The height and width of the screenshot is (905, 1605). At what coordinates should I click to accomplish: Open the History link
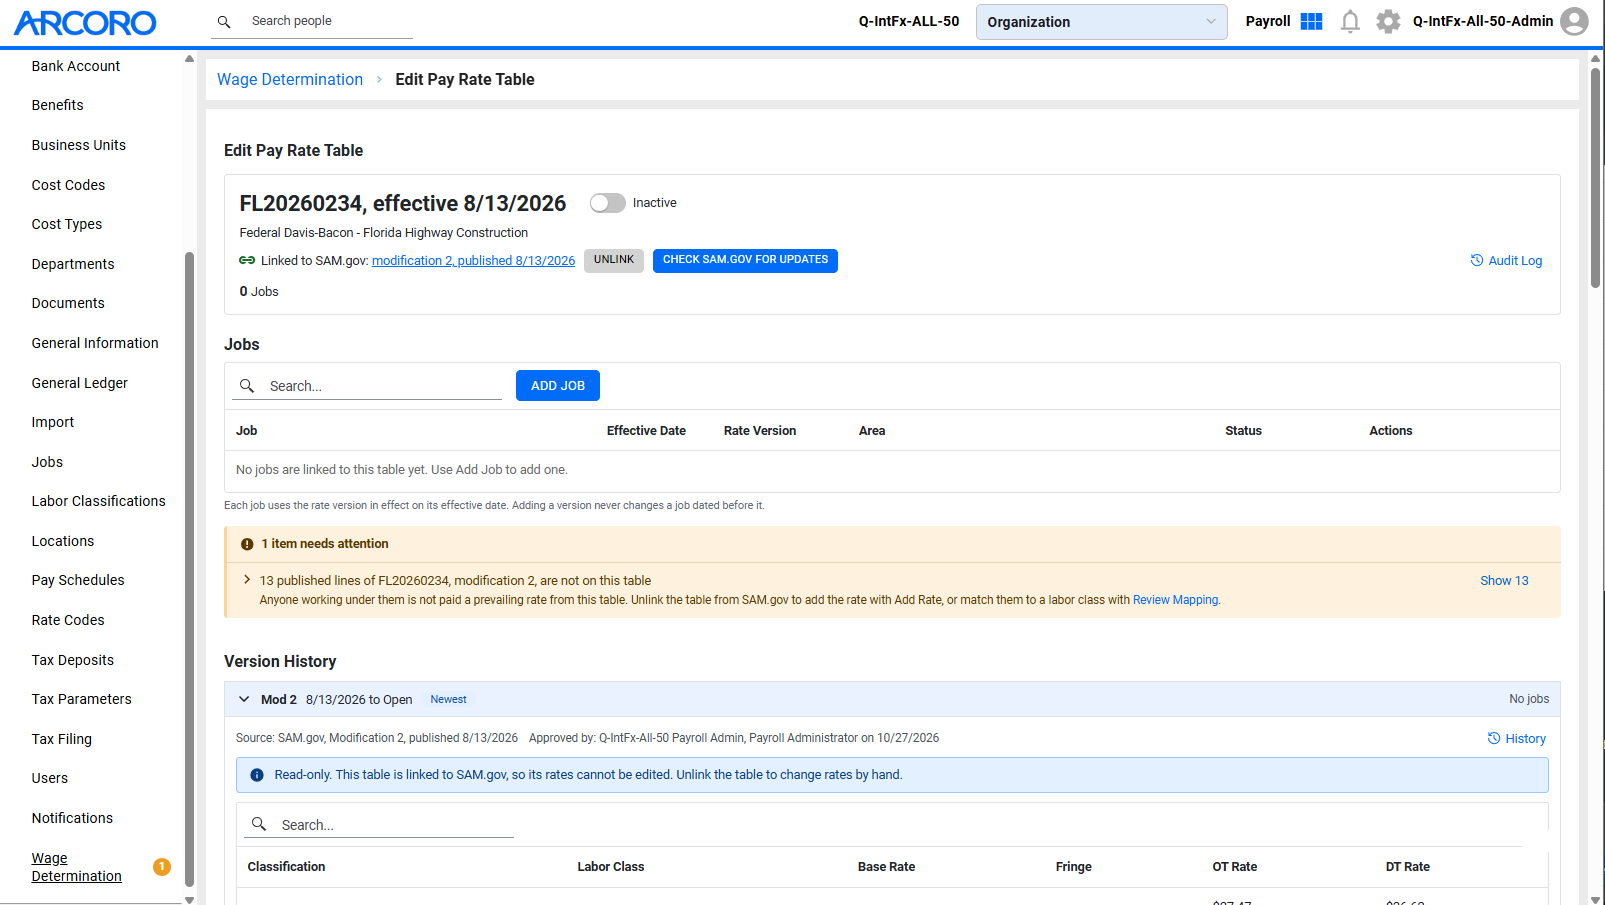(1525, 739)
